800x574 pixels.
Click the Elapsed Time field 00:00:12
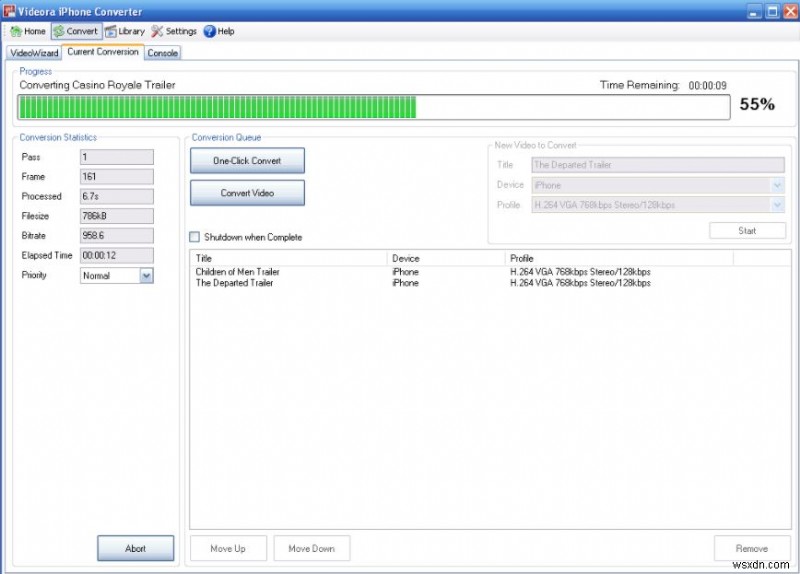117,255
